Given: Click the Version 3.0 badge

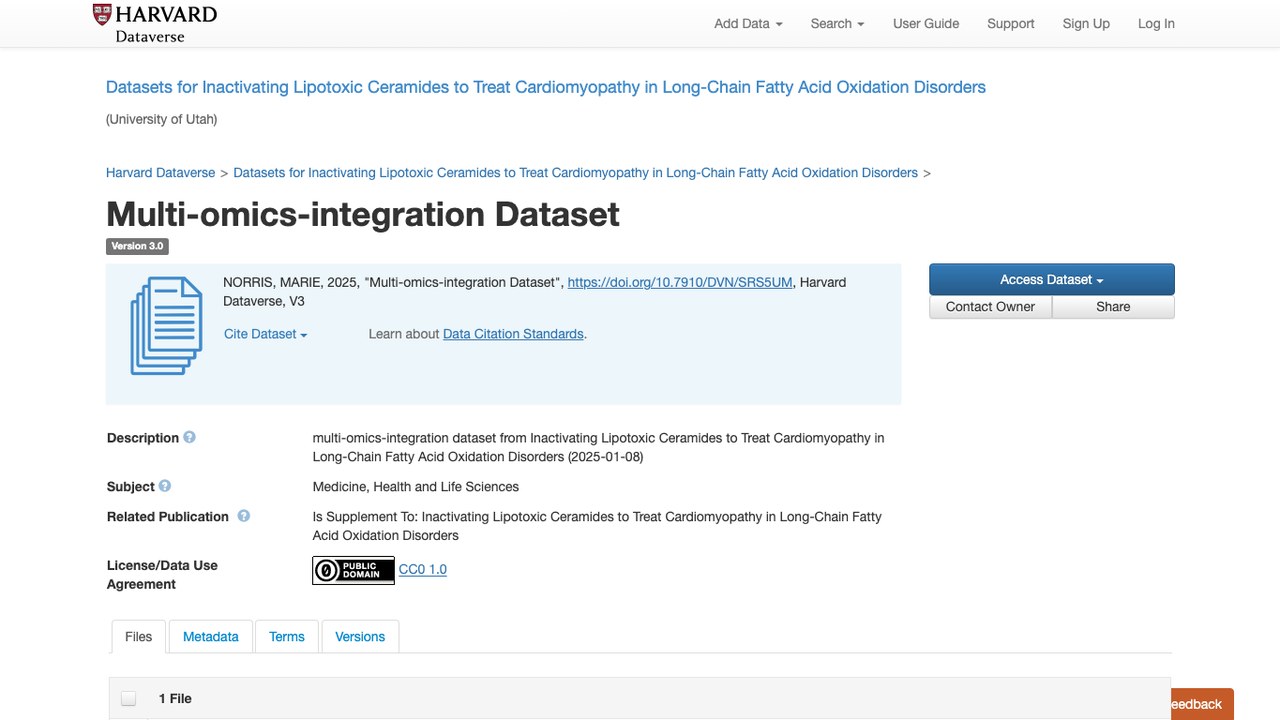Looking at the screenshot, I should point(137,246).
